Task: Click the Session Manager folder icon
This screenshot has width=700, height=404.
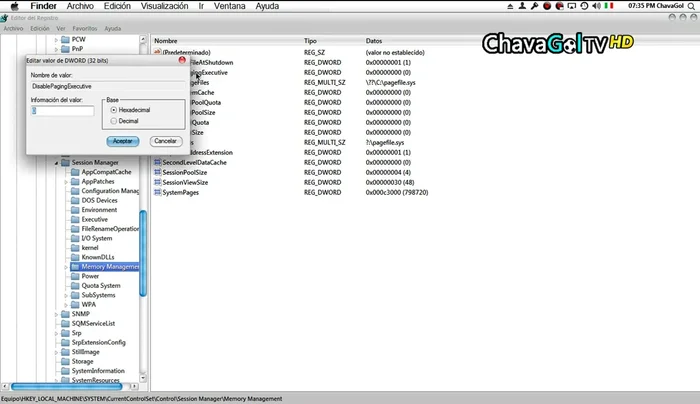Action: 65,162
